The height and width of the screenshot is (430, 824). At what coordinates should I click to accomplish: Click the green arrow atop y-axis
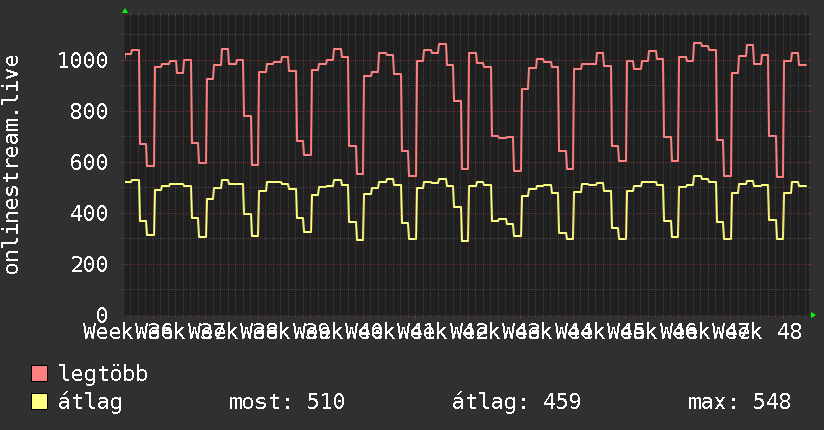point(125,11)
